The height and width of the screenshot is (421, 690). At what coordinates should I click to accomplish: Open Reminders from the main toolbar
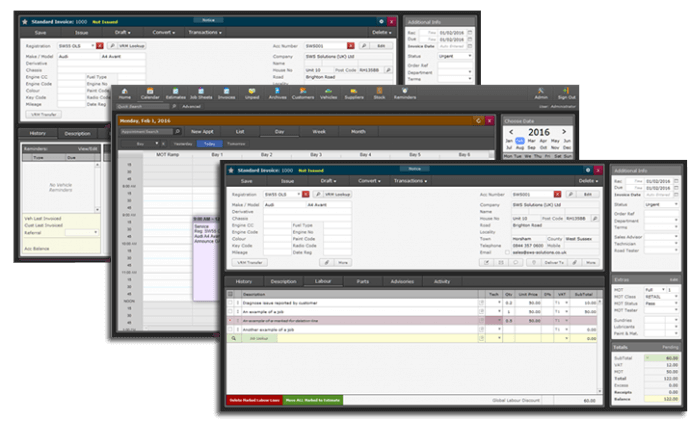click(x=404, y=94)
